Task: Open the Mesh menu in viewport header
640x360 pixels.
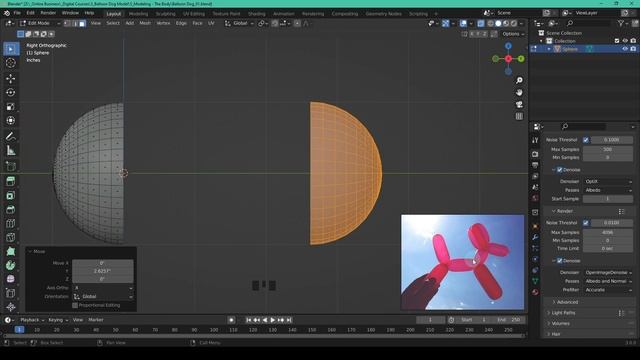Action: click(x=145, y=23)
